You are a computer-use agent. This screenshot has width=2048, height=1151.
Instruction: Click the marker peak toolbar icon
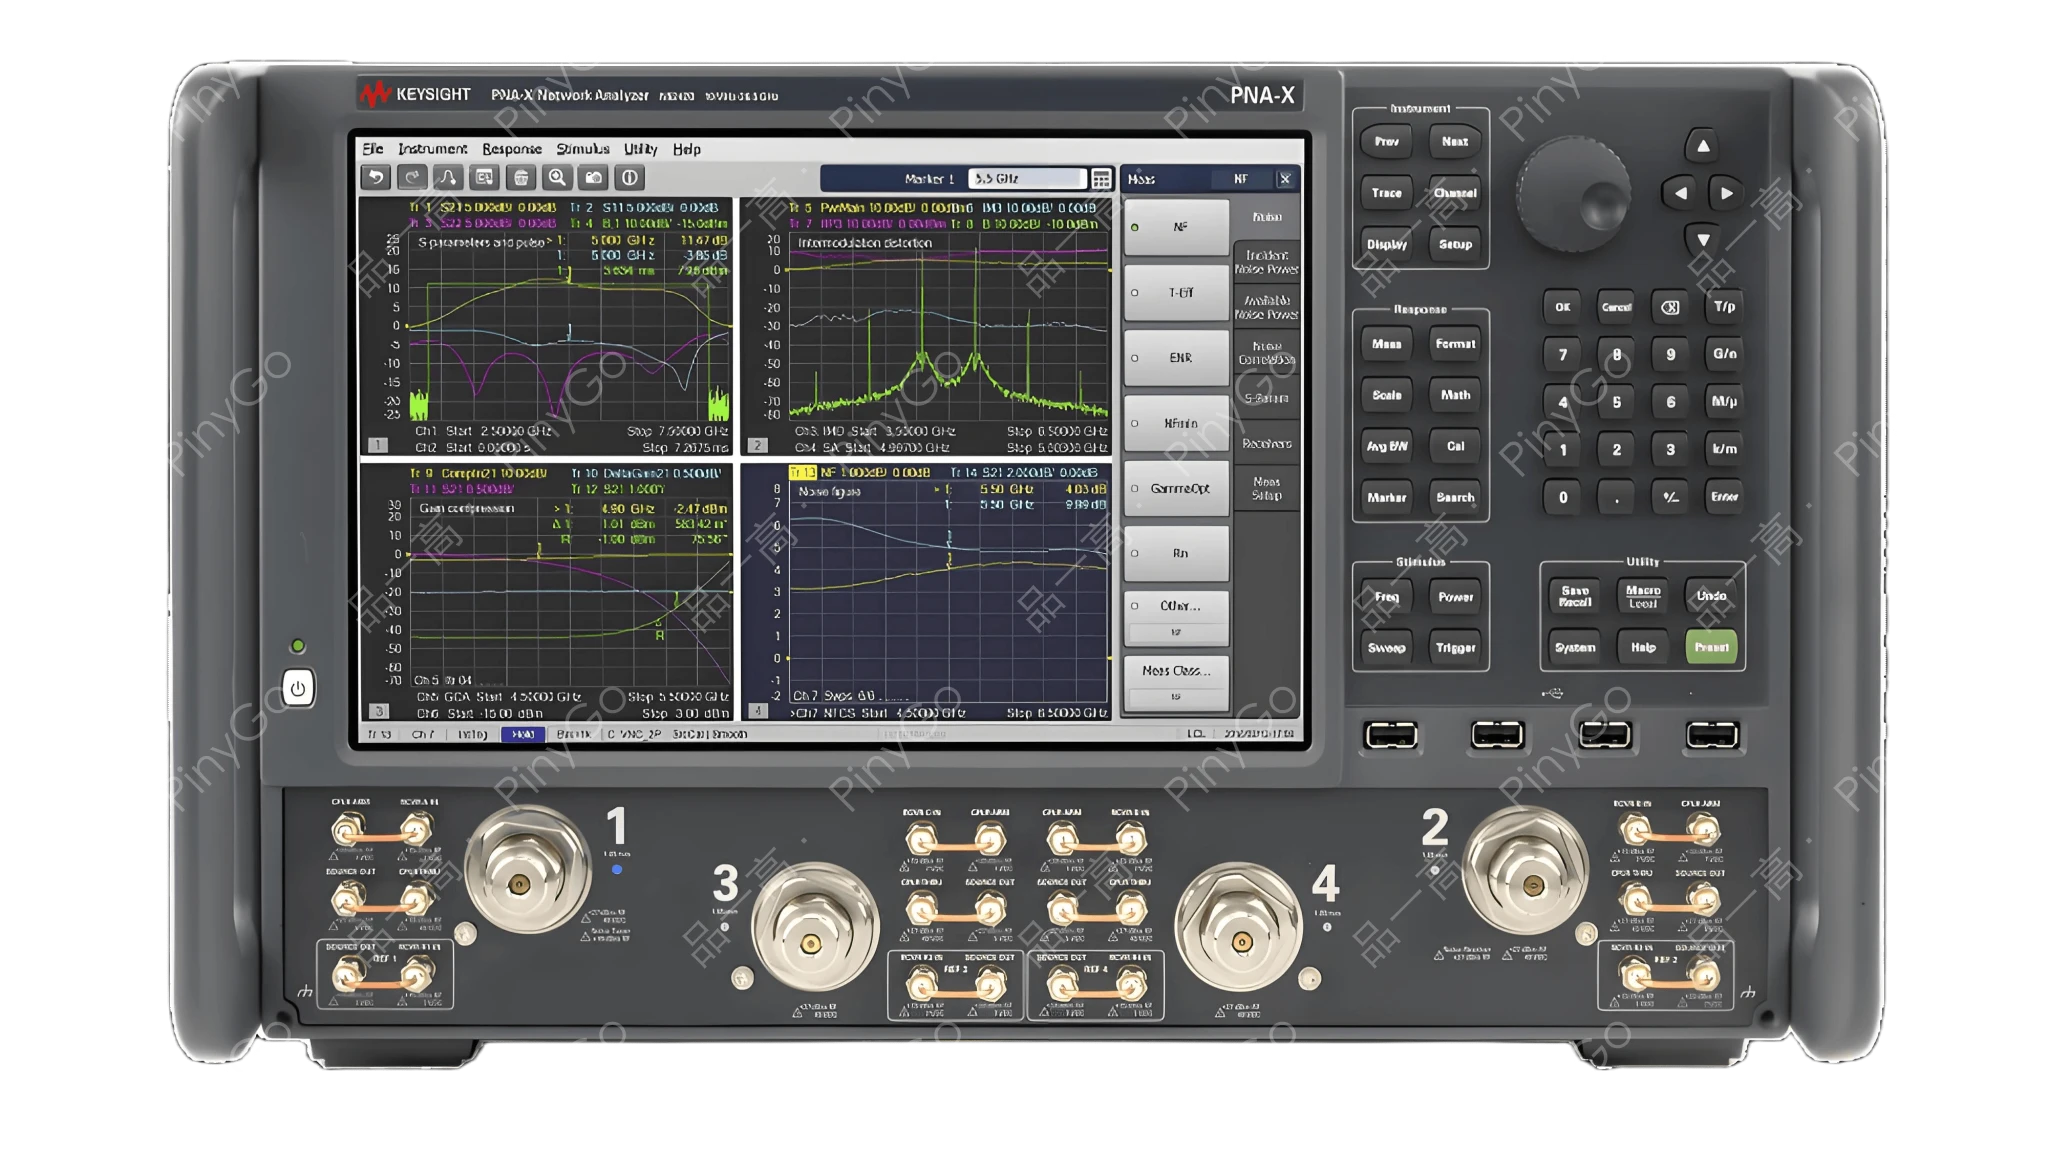448,178
